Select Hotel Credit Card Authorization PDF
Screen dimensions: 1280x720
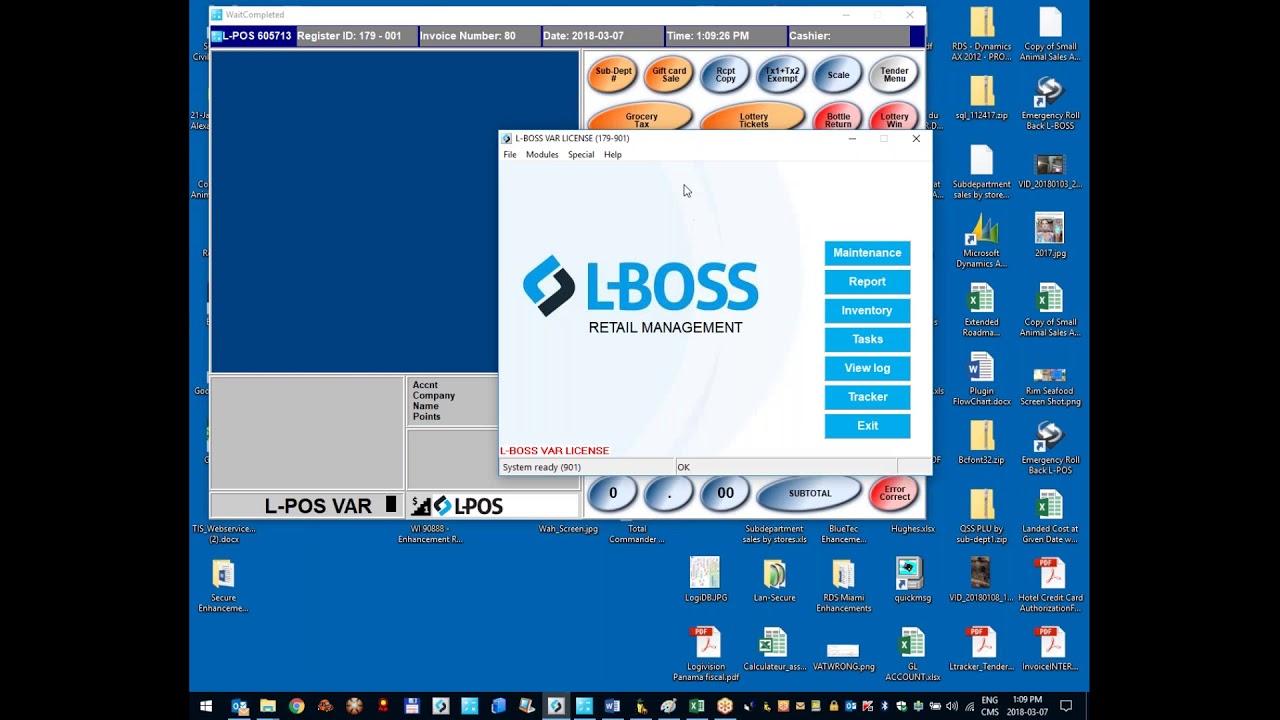pyautogui.click(x=1049, y=586)
